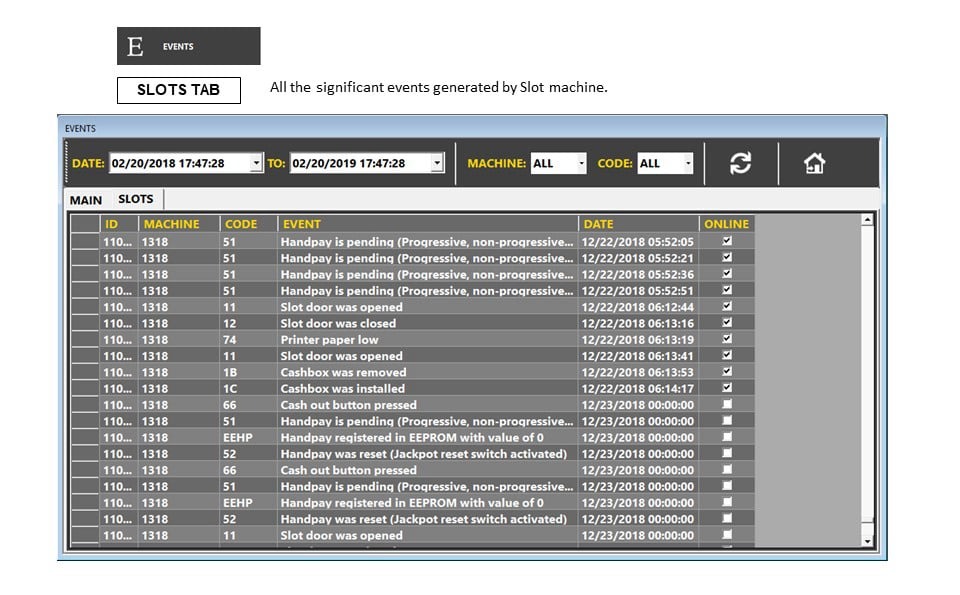Click date cell '12/22/2018 06:13:19'
Screen dimensions: 960x595
[639, 340]
